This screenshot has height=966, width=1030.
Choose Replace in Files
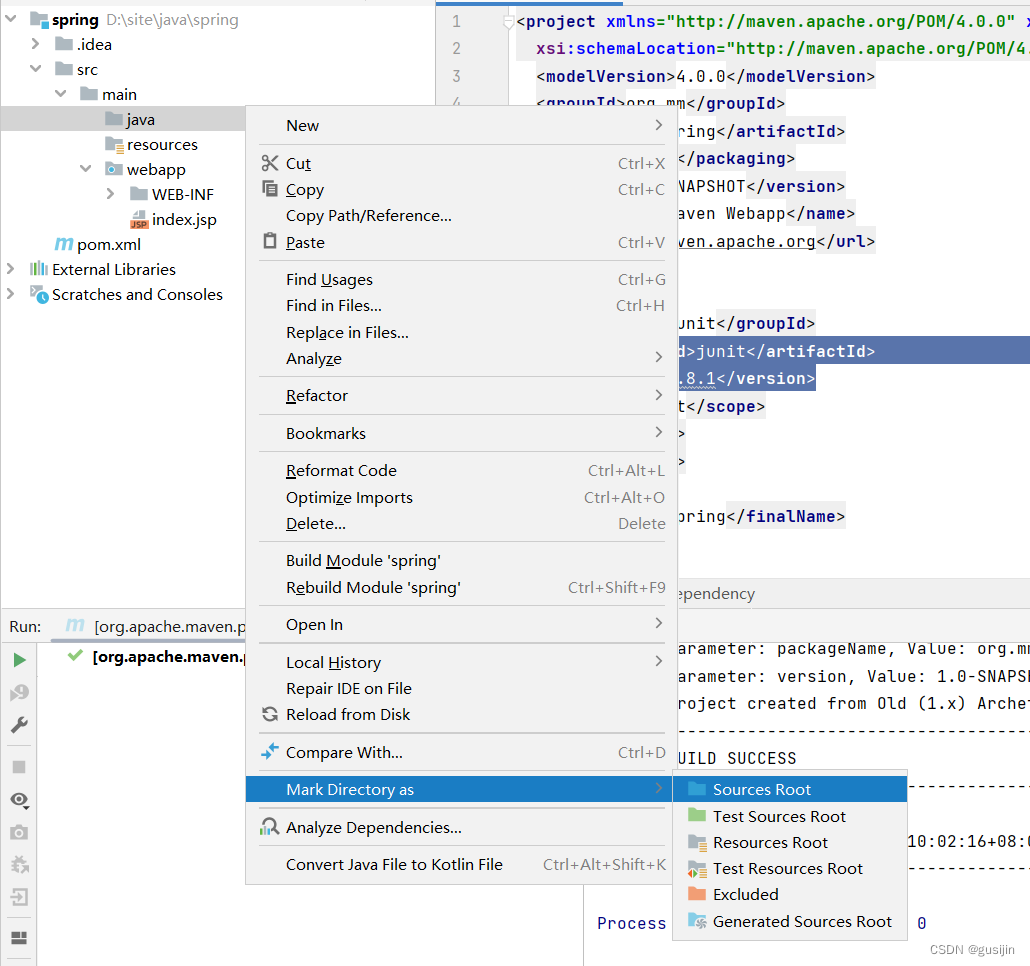(x=462, y=332)
